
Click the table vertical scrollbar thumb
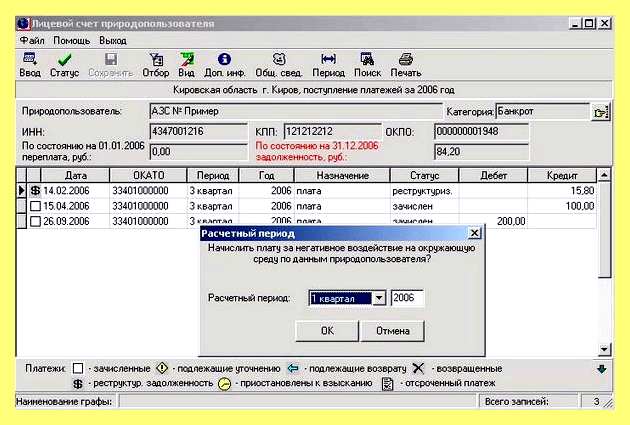click(x=604, y=229)
